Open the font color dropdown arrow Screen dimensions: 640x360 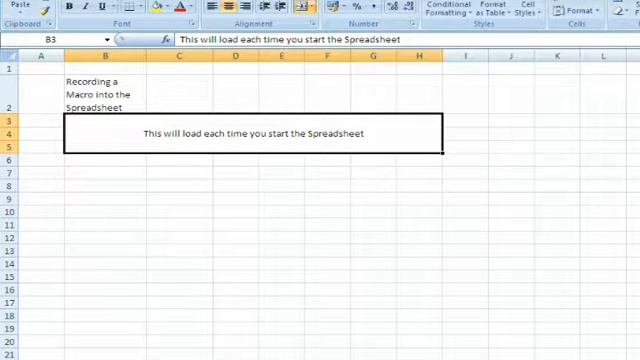click(x=191, y=7)
